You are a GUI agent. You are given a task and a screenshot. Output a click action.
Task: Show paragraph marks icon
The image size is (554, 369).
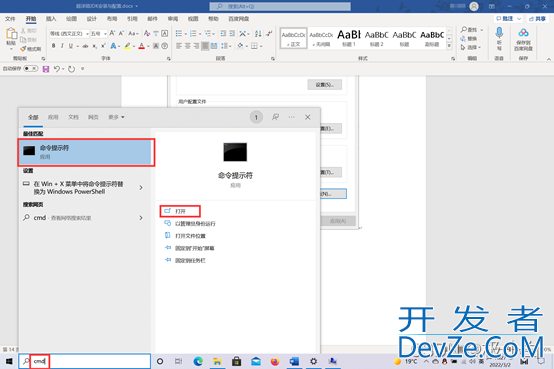tap(269, 33)
